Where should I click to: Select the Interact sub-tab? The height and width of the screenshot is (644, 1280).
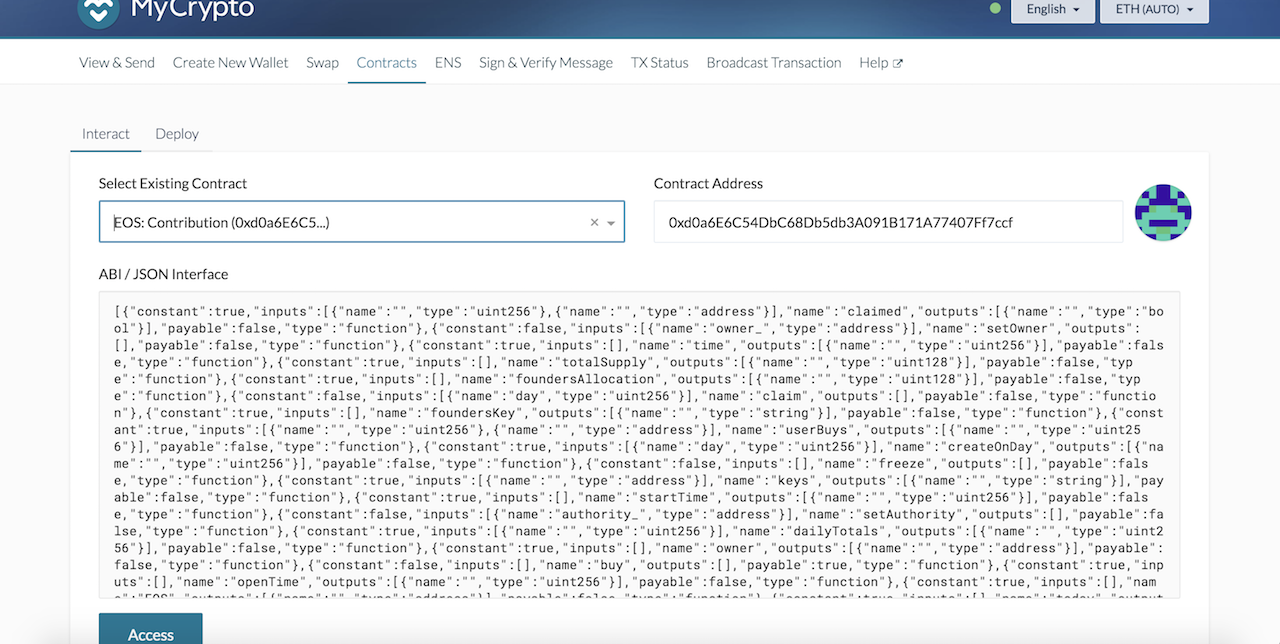[106, 133]
